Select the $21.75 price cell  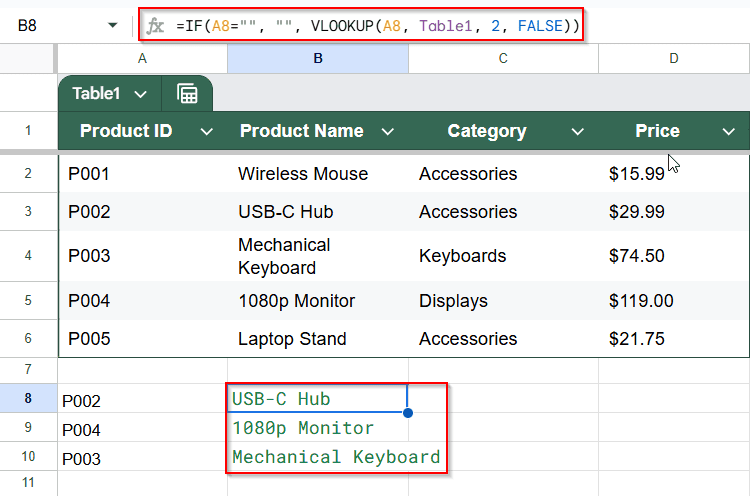674,339
